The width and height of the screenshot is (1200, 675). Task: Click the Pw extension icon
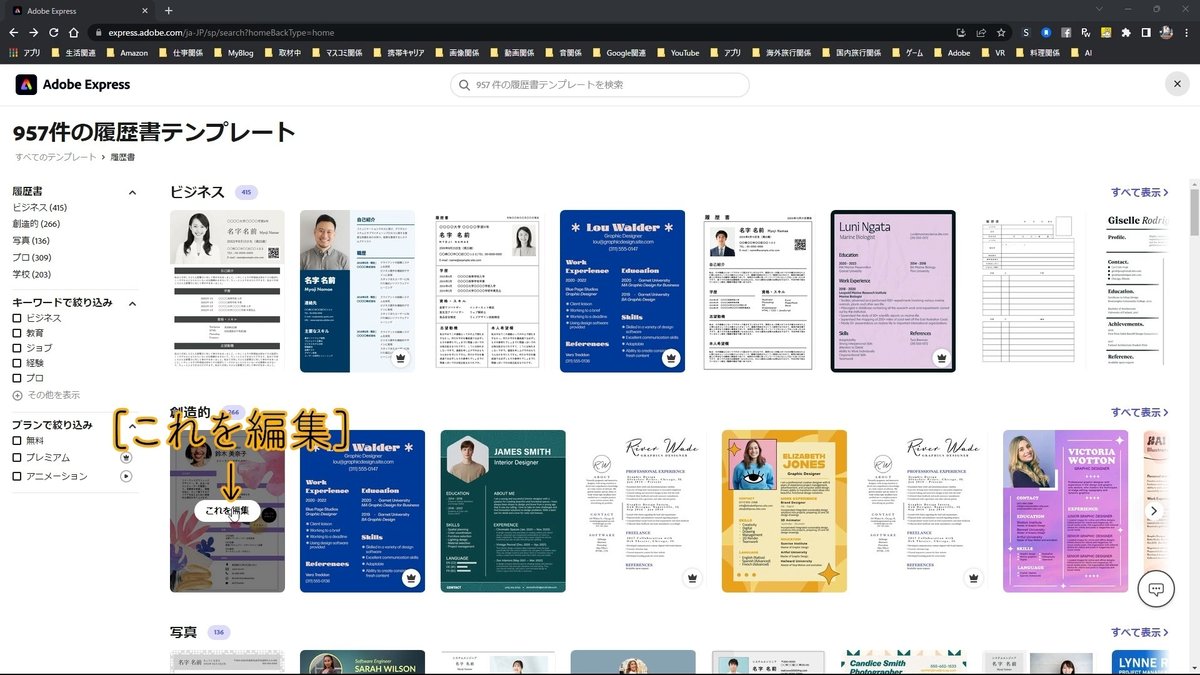(x=1086, y=32)
